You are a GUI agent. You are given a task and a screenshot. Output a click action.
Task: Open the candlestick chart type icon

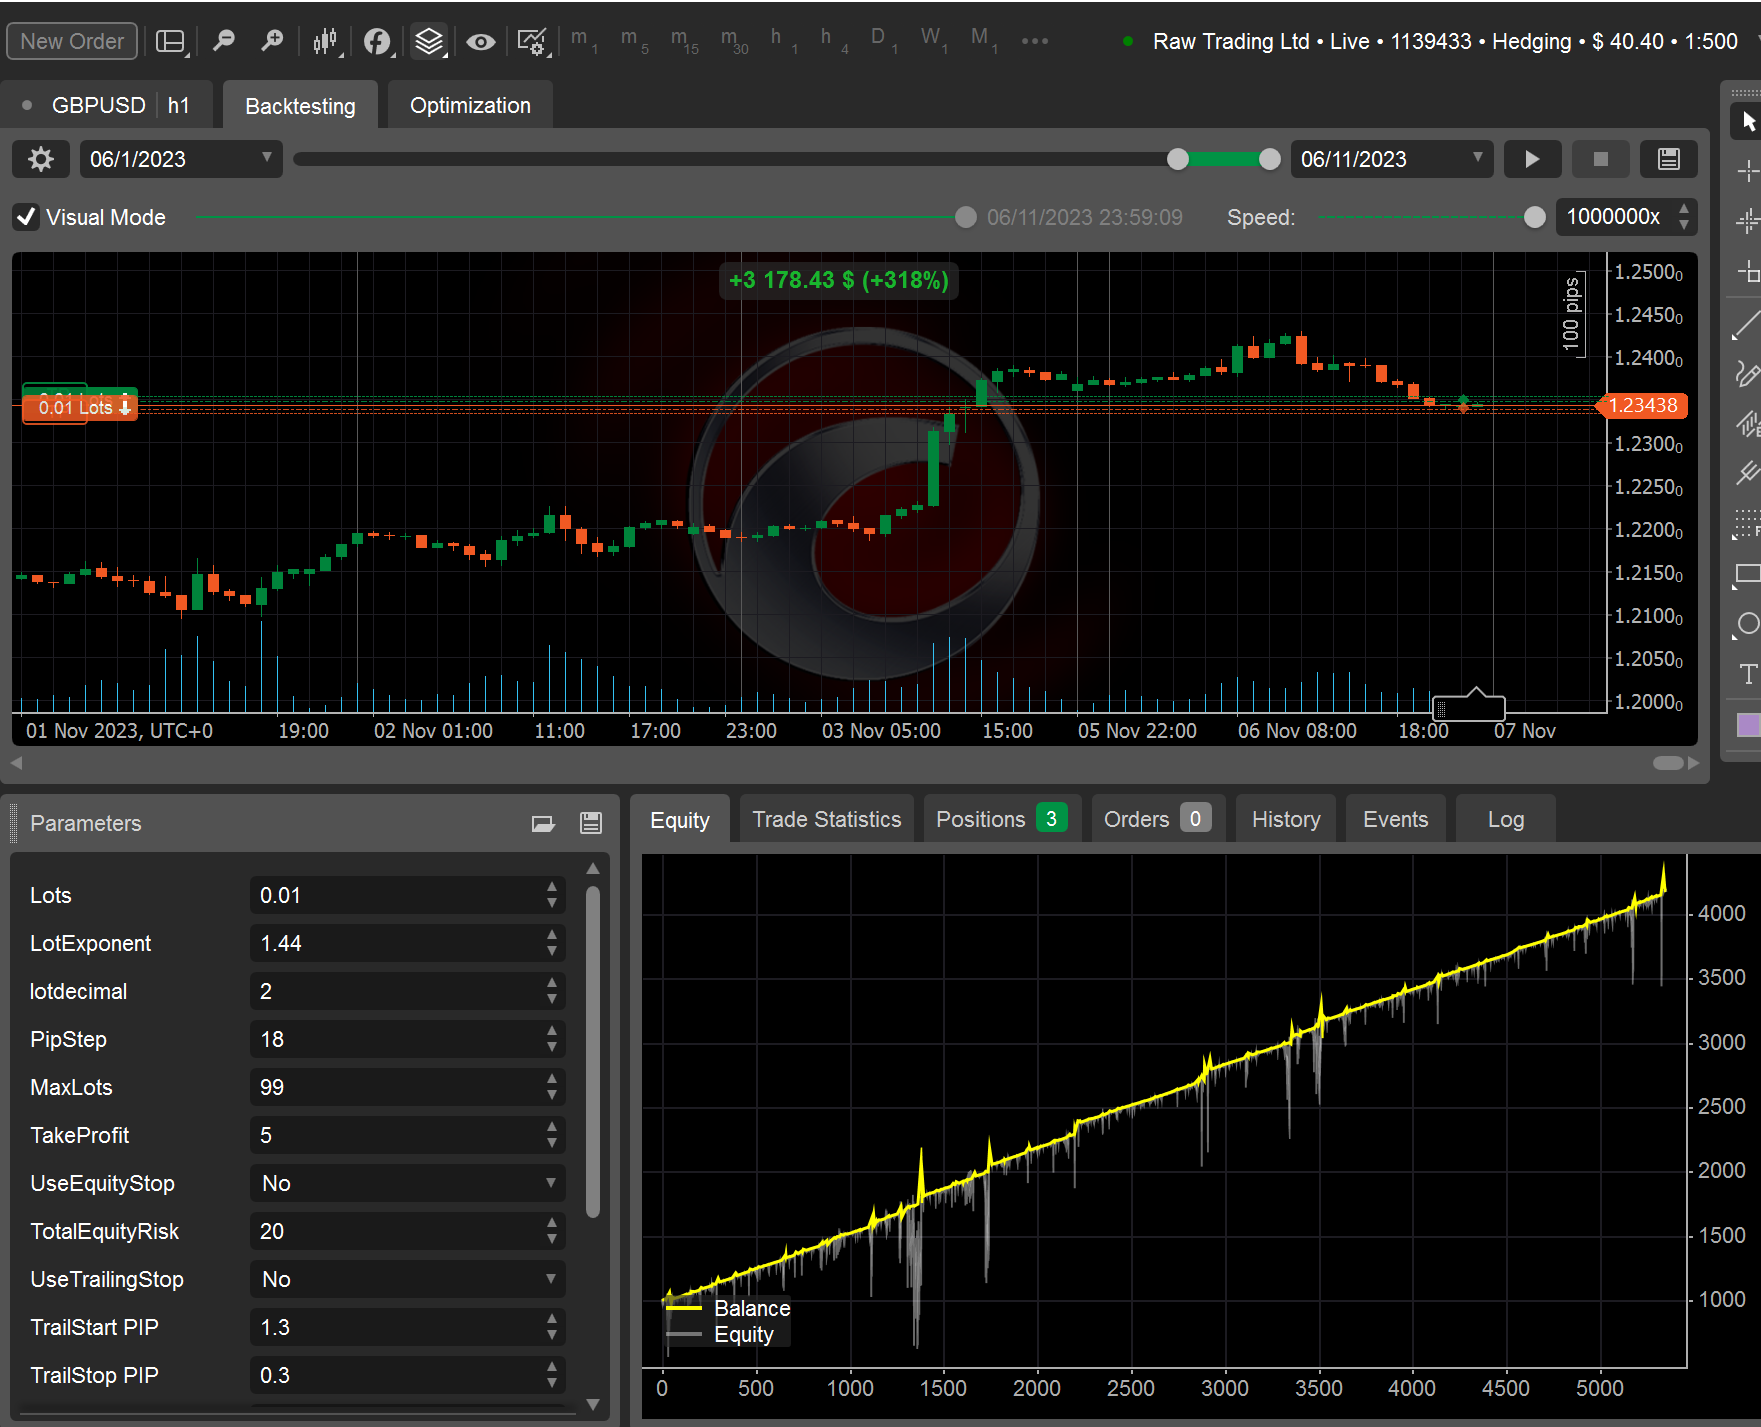[x=325, y=40]
